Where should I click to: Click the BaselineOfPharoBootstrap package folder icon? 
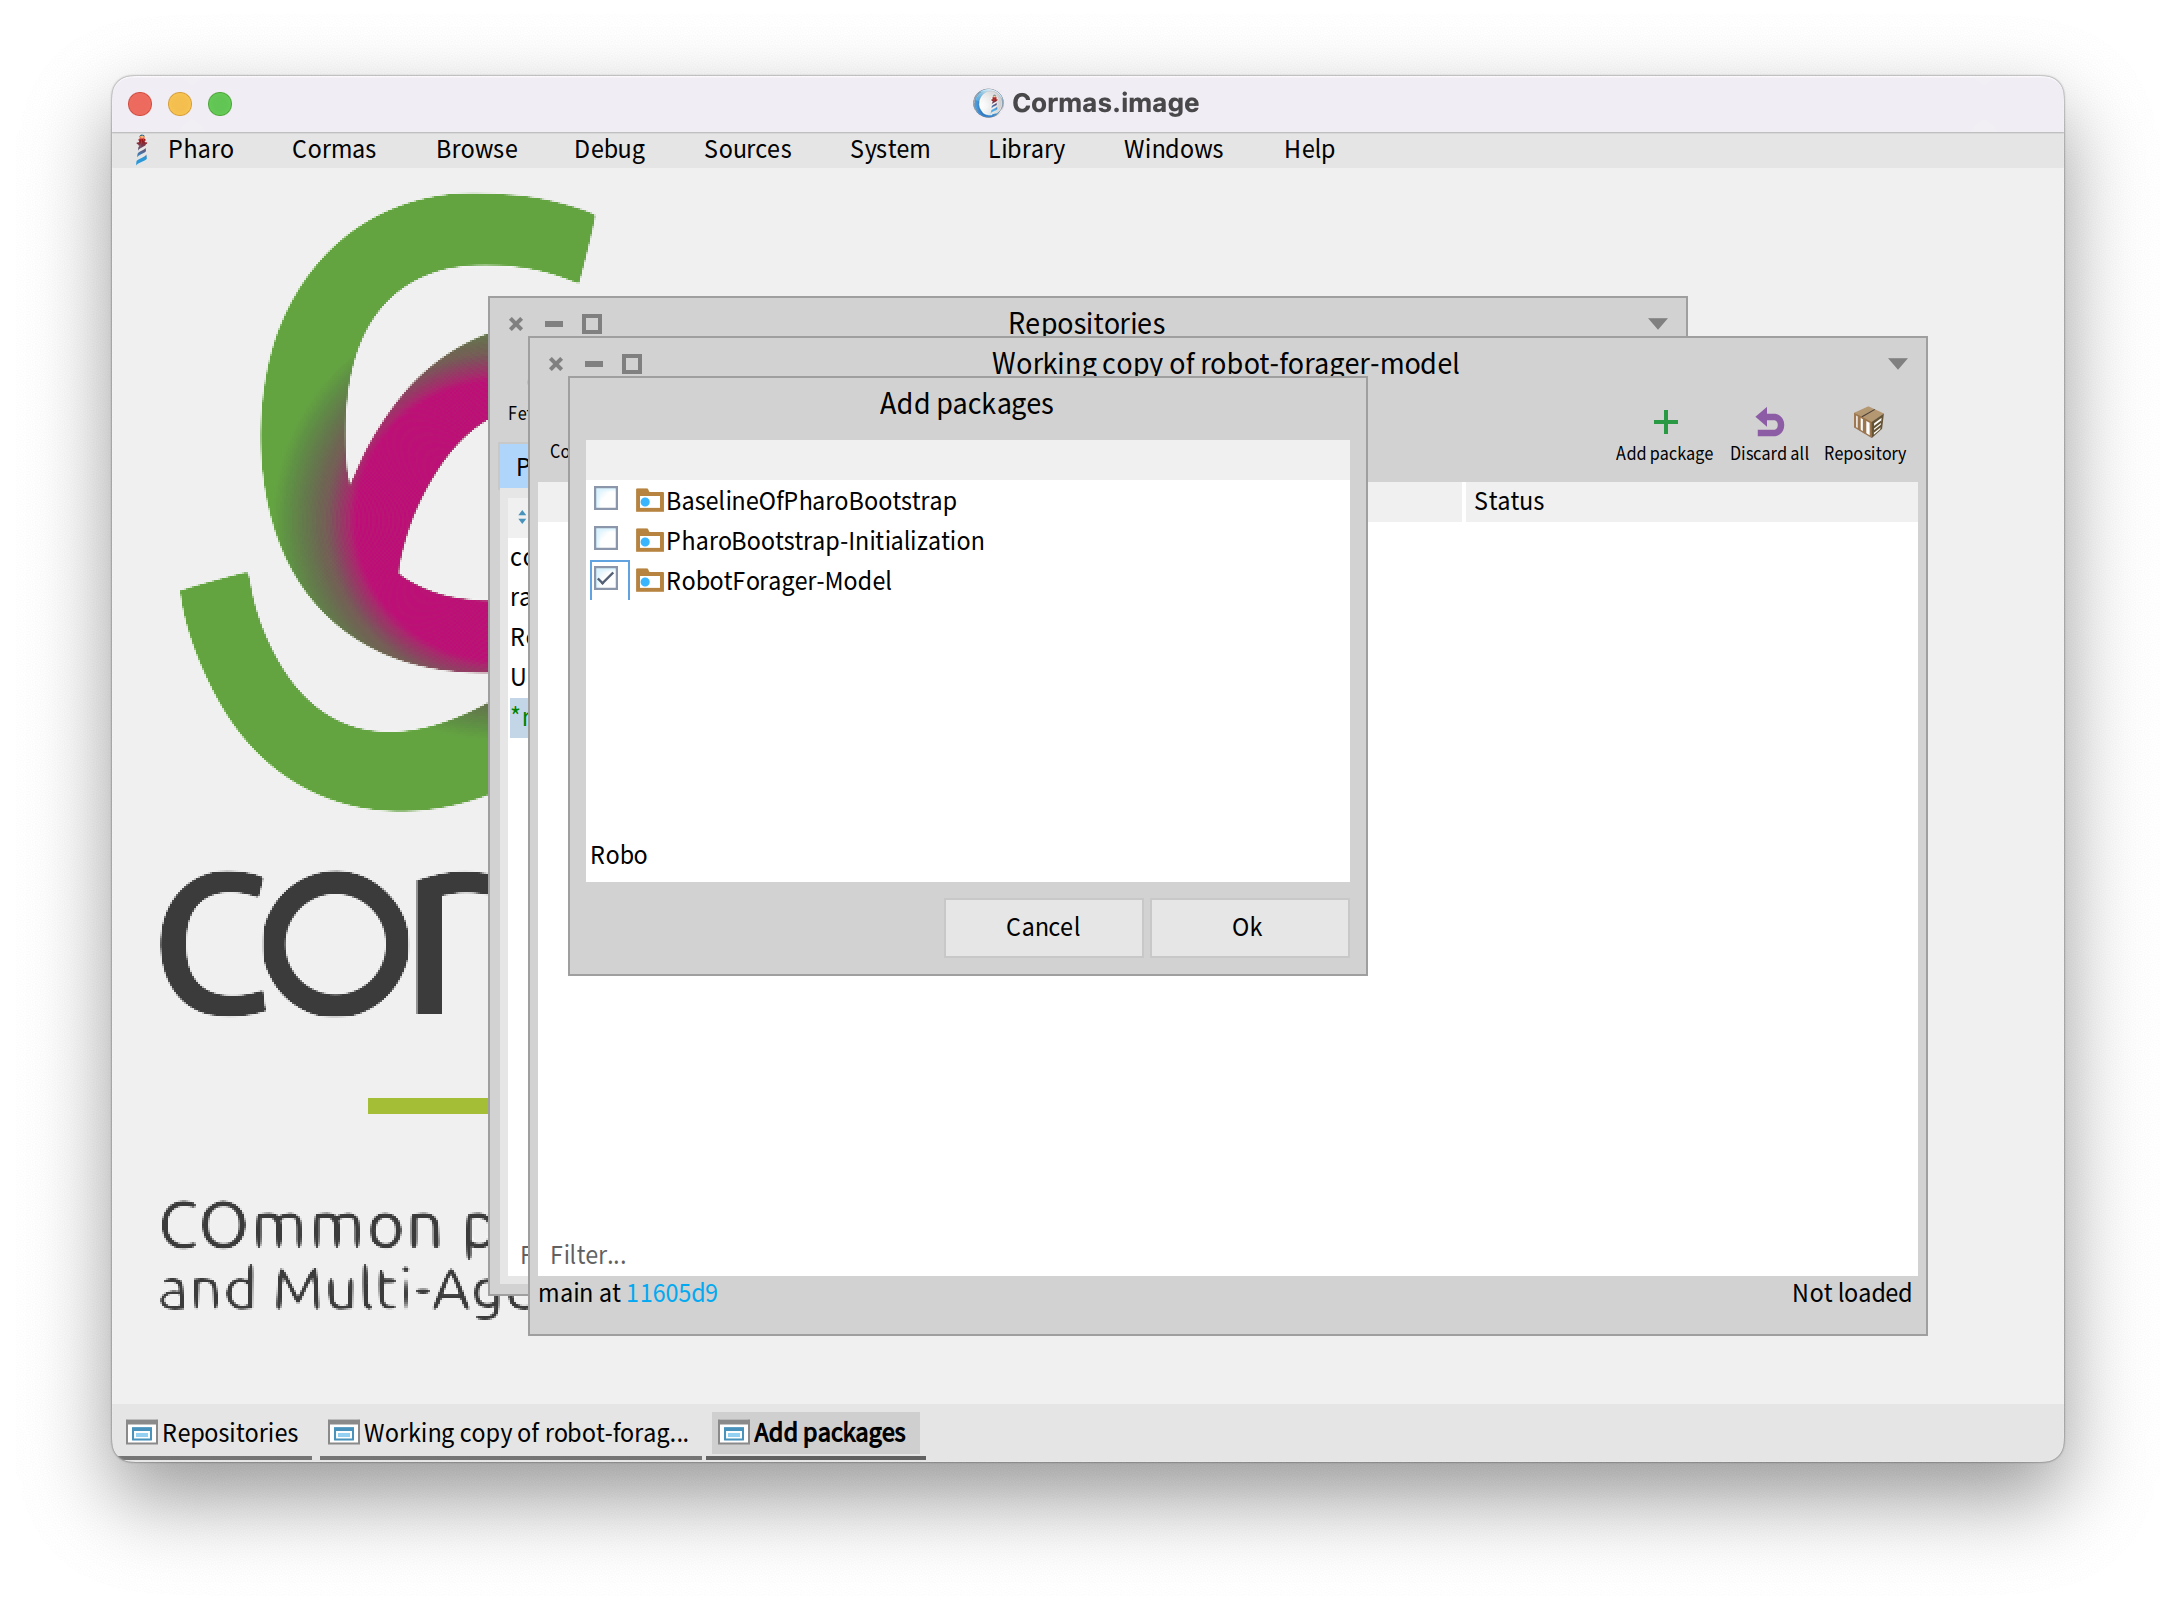[650, 500]
